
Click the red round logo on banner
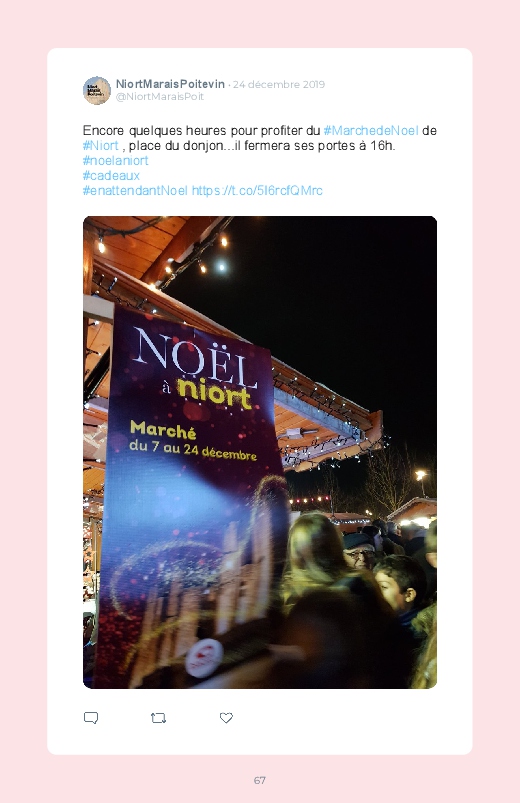204,658
